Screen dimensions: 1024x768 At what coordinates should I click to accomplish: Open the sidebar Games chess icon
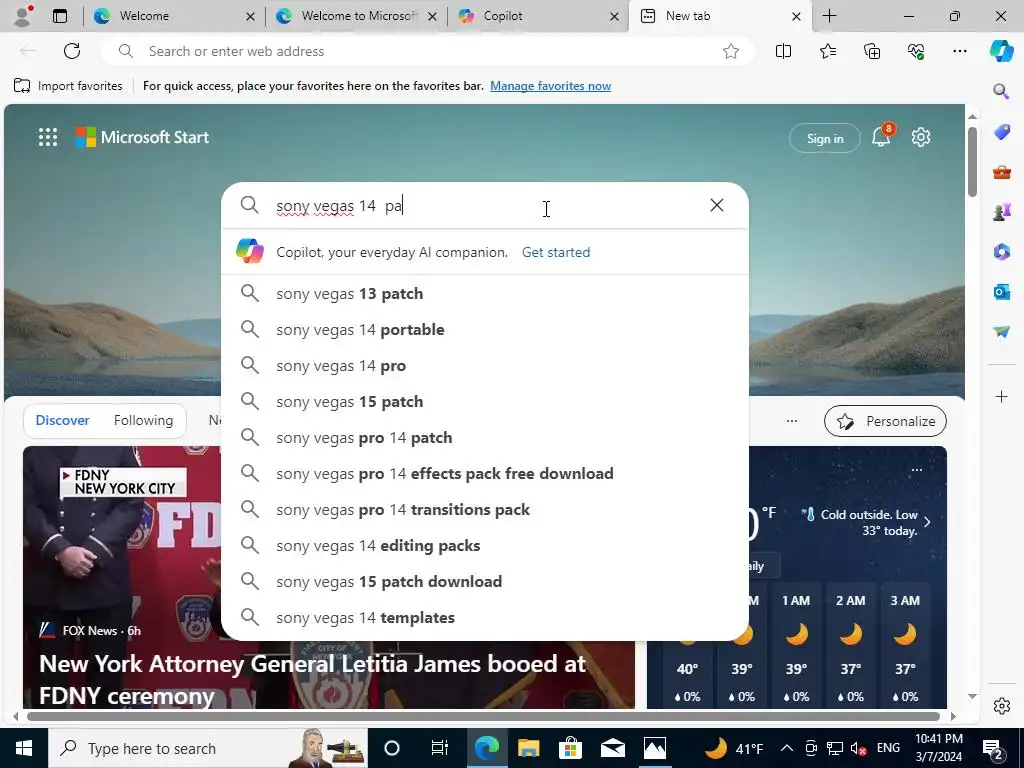pyautogui.click(x=1001, y=212)
